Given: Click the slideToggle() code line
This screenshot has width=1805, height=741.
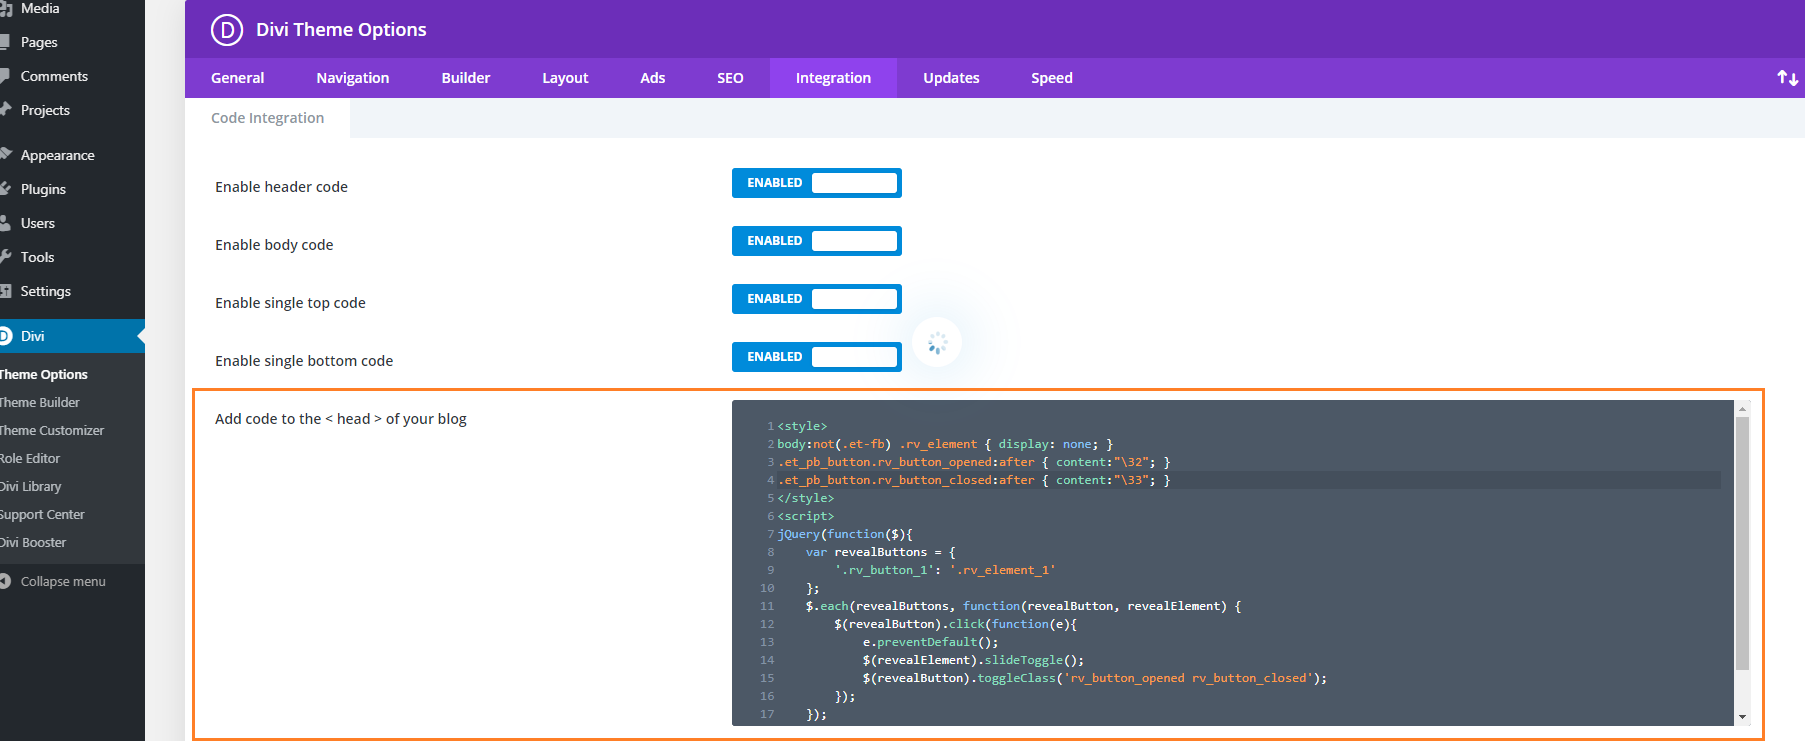Looking at the screenshot, I should point(973,660).
